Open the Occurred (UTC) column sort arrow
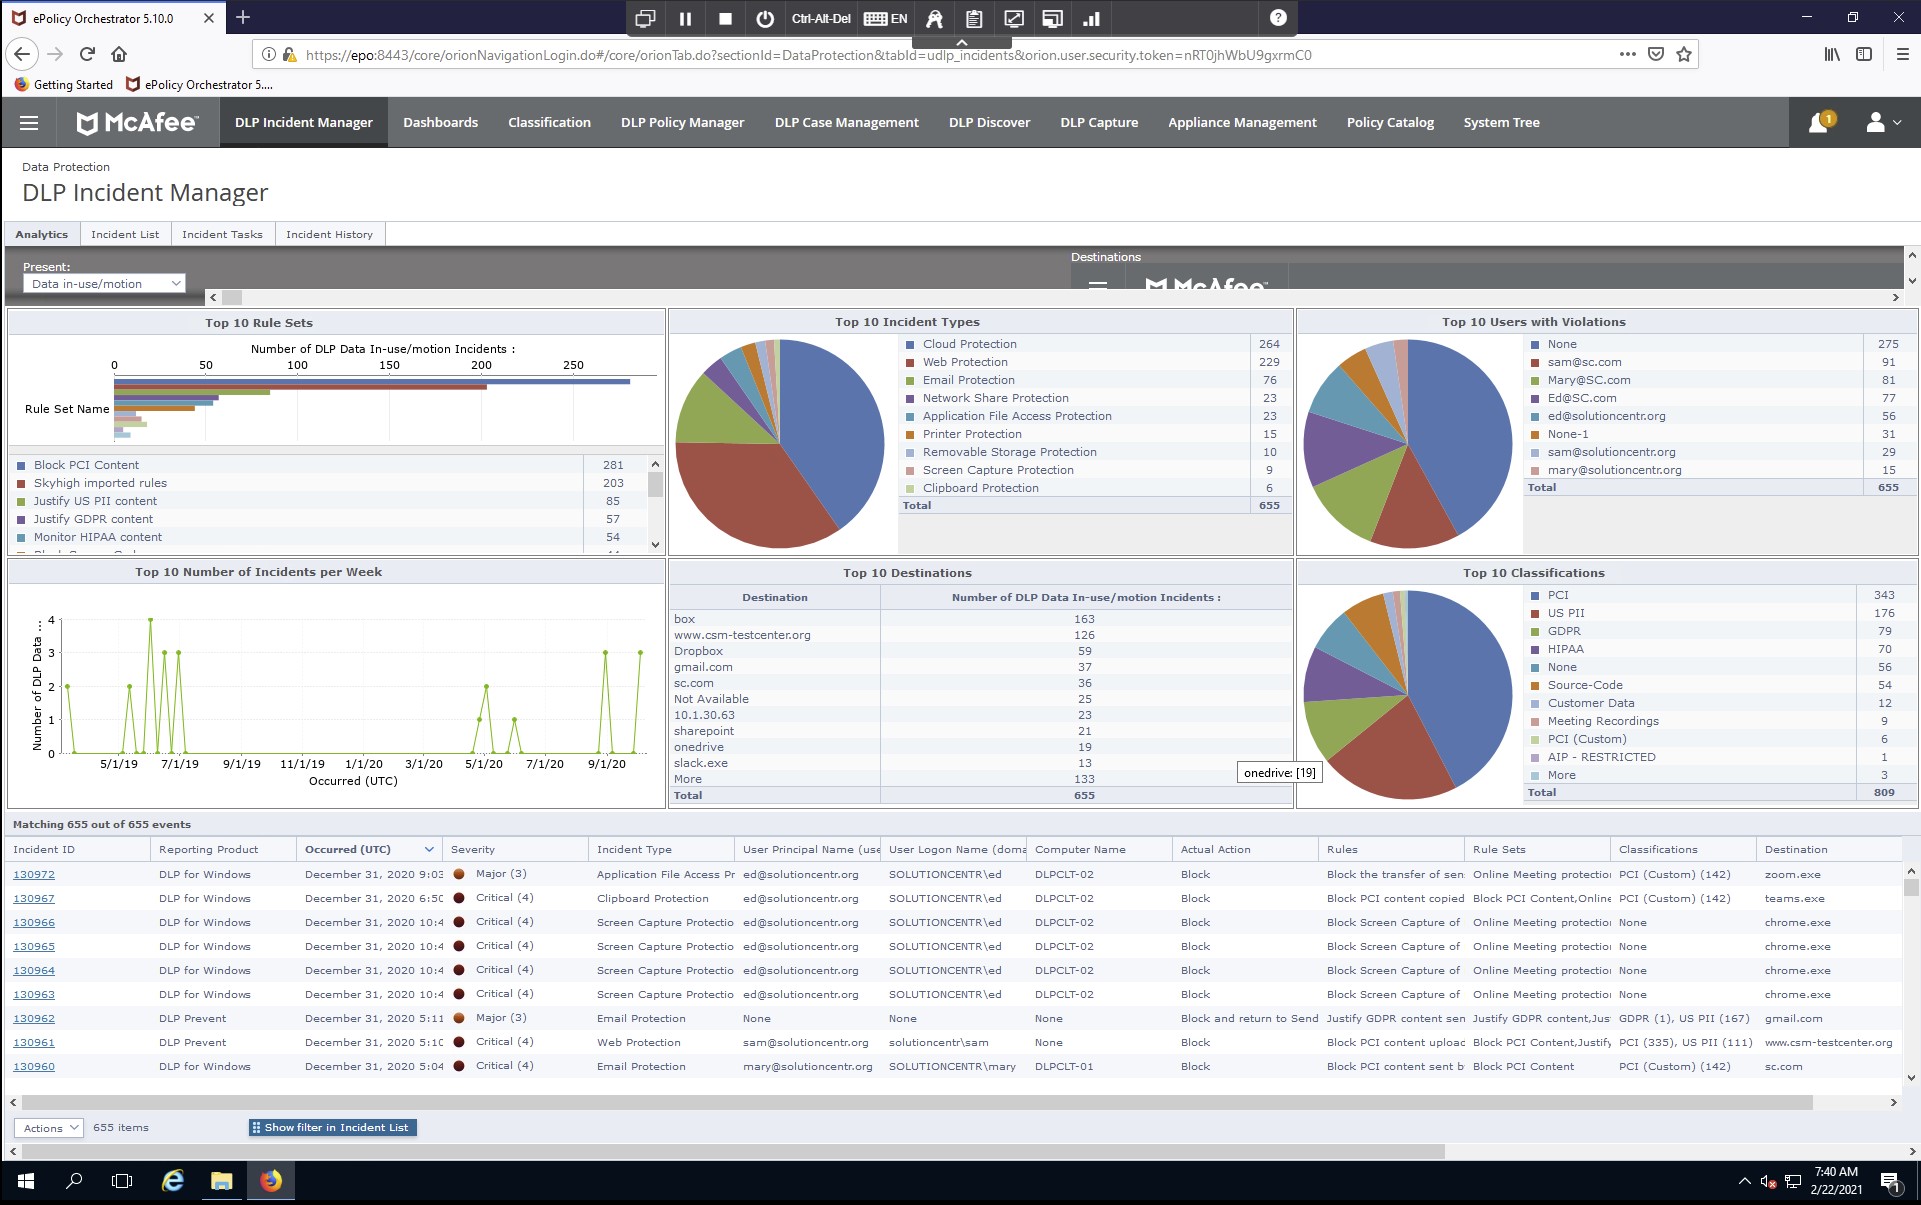The width and height of the screenshot is (1921, 1205). coord(429,850)
